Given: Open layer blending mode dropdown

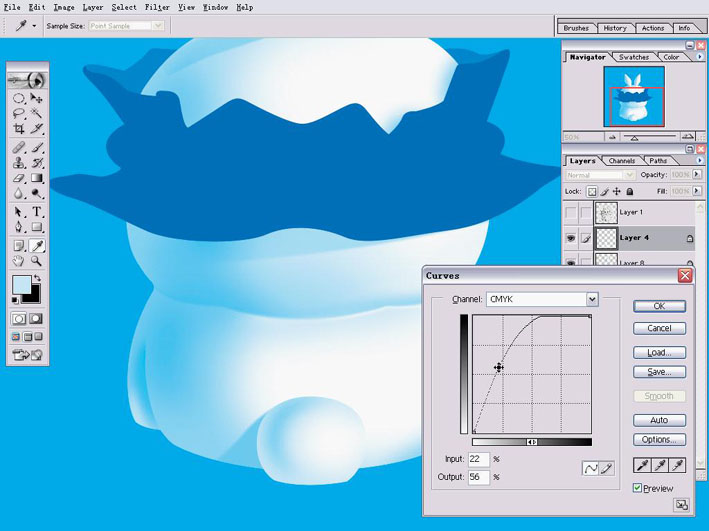Looking at the screenshot, I should (x=600, y=175).
